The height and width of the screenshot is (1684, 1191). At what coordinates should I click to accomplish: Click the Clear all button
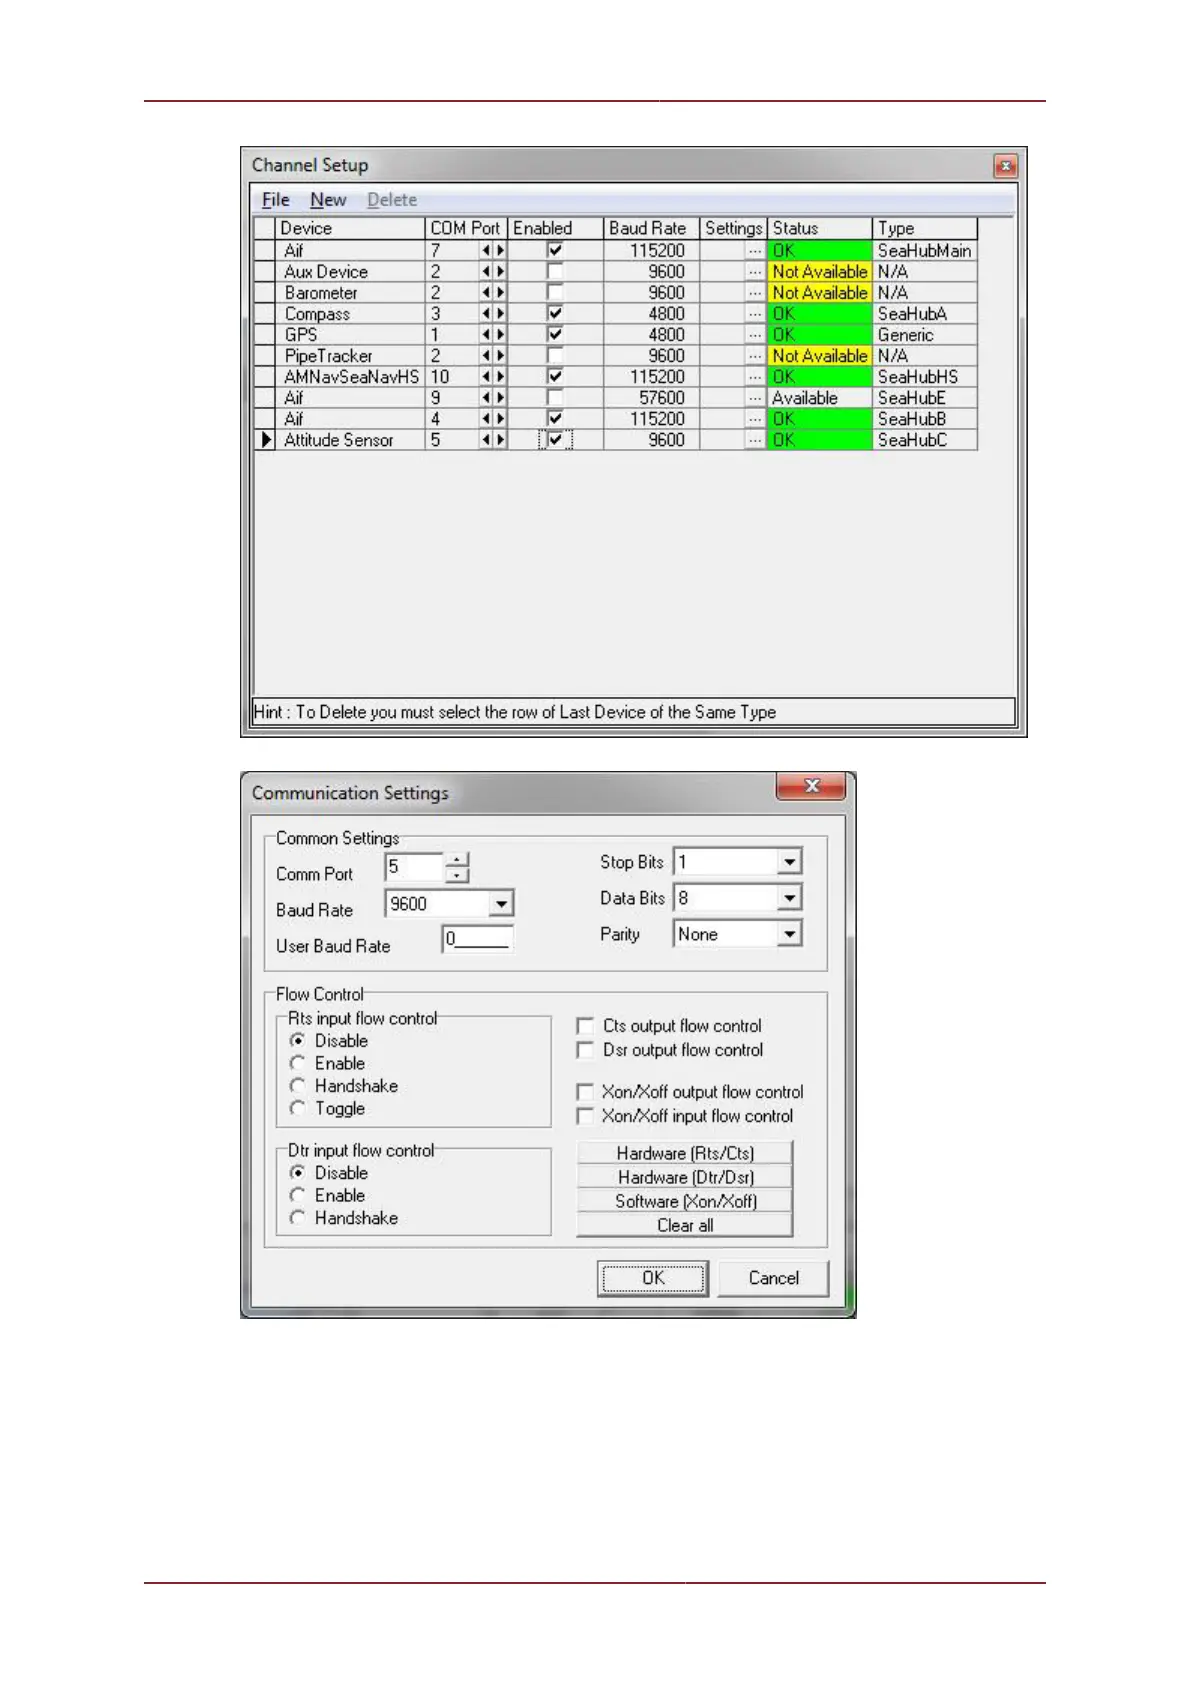tap(685, 1225)
